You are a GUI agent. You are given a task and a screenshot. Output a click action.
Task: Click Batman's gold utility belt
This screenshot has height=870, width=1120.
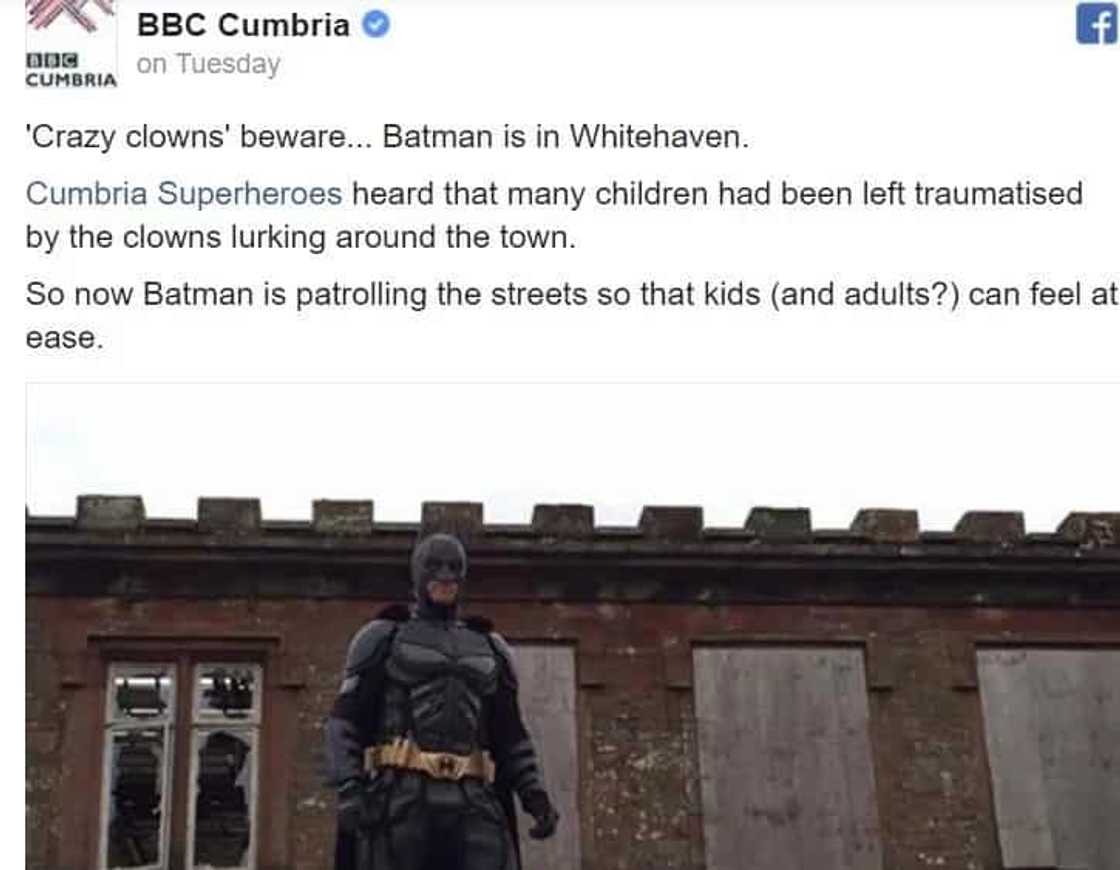pos(430,763)
